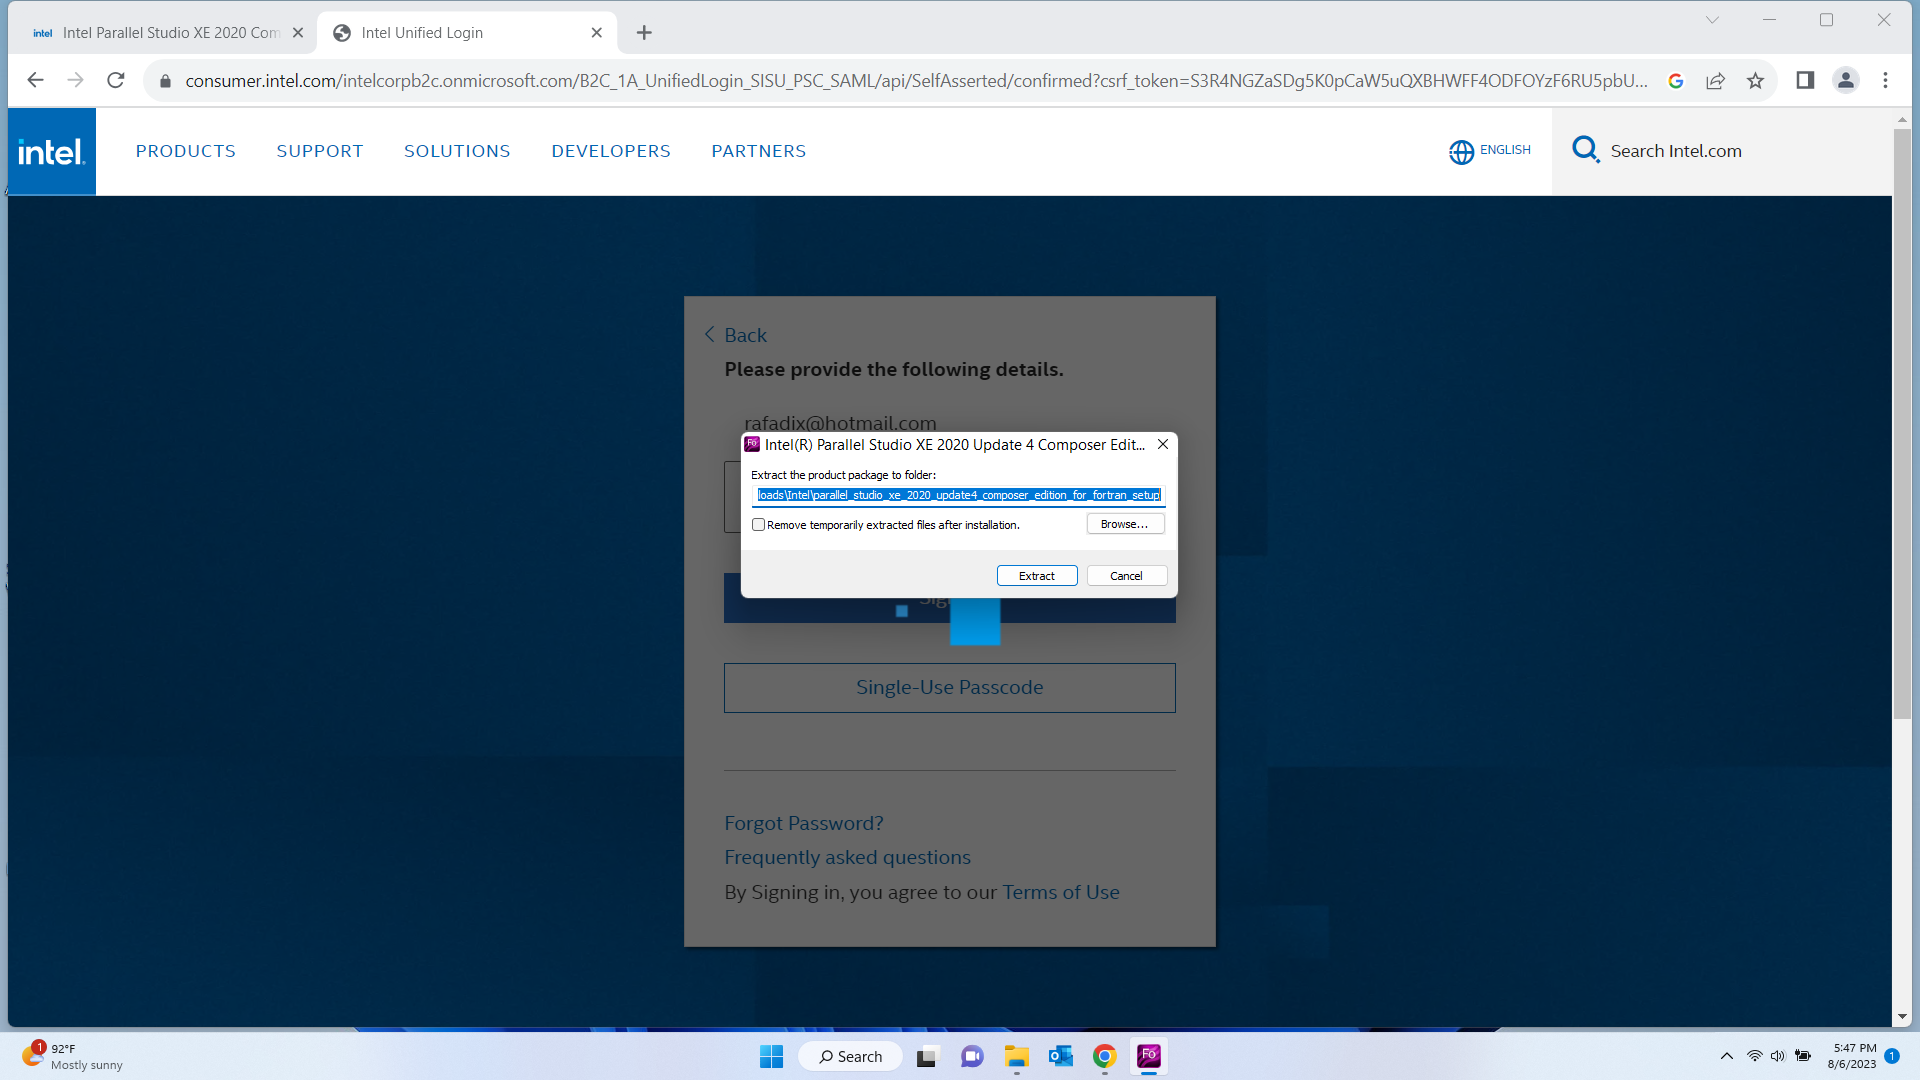The height and width of the screenshot is (1080, 1920).
Task: Open the DEVELOPERS menu
Action: (610, 151)
